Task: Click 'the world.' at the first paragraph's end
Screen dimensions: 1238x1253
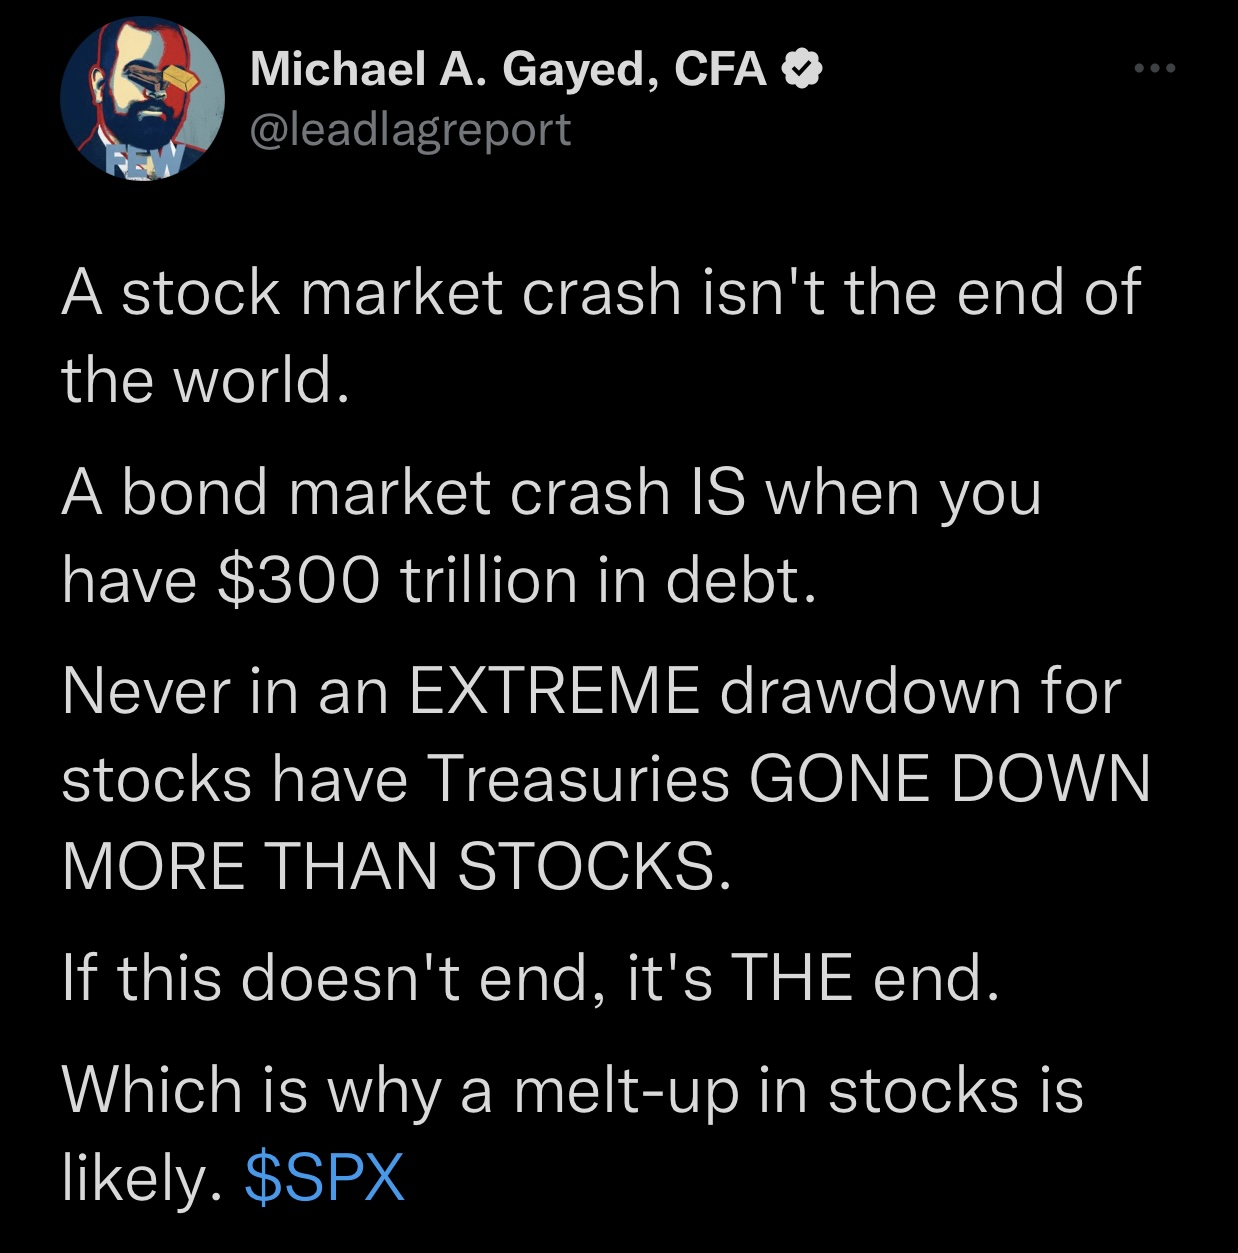Action: 206,379
